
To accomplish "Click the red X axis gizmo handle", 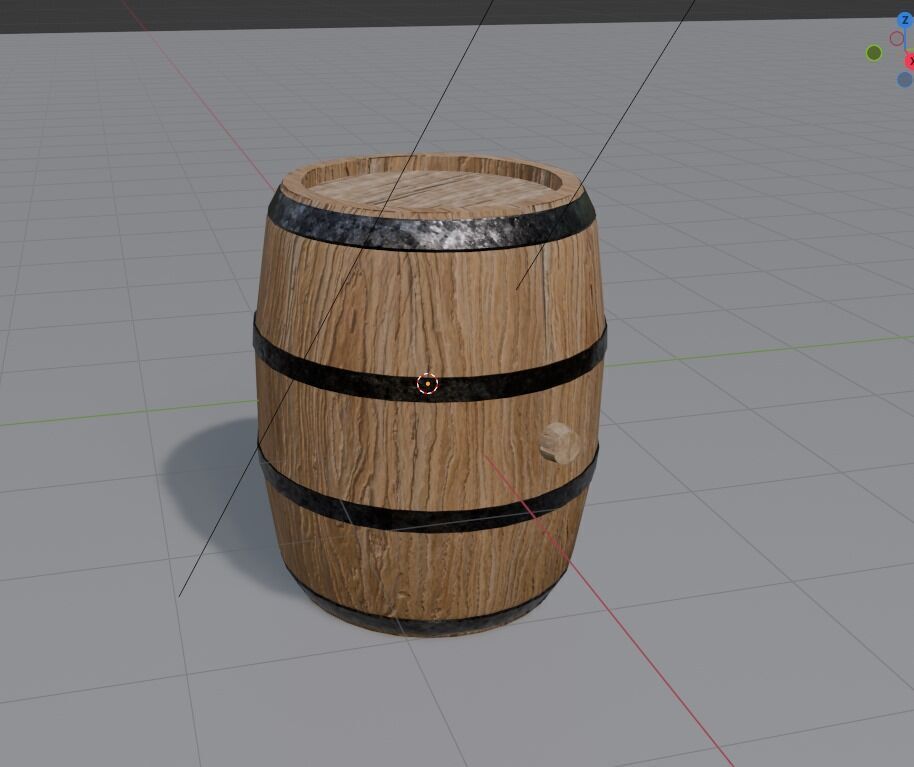I will pos(909,61).
